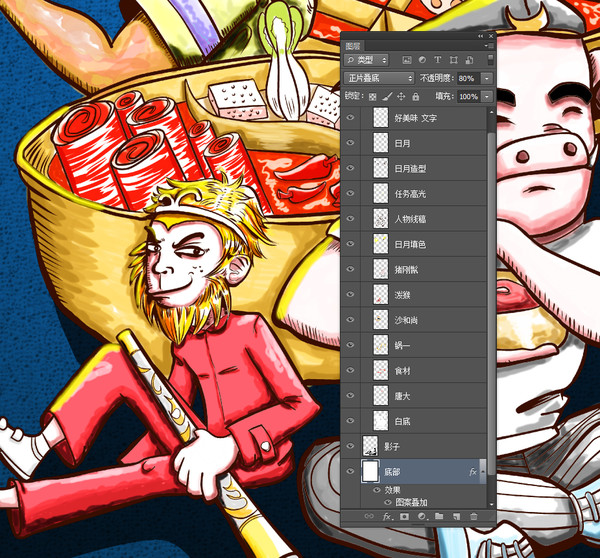Select the 食材 layer name
The width and height of the screenshot is (600, 558).
[402, 371]
